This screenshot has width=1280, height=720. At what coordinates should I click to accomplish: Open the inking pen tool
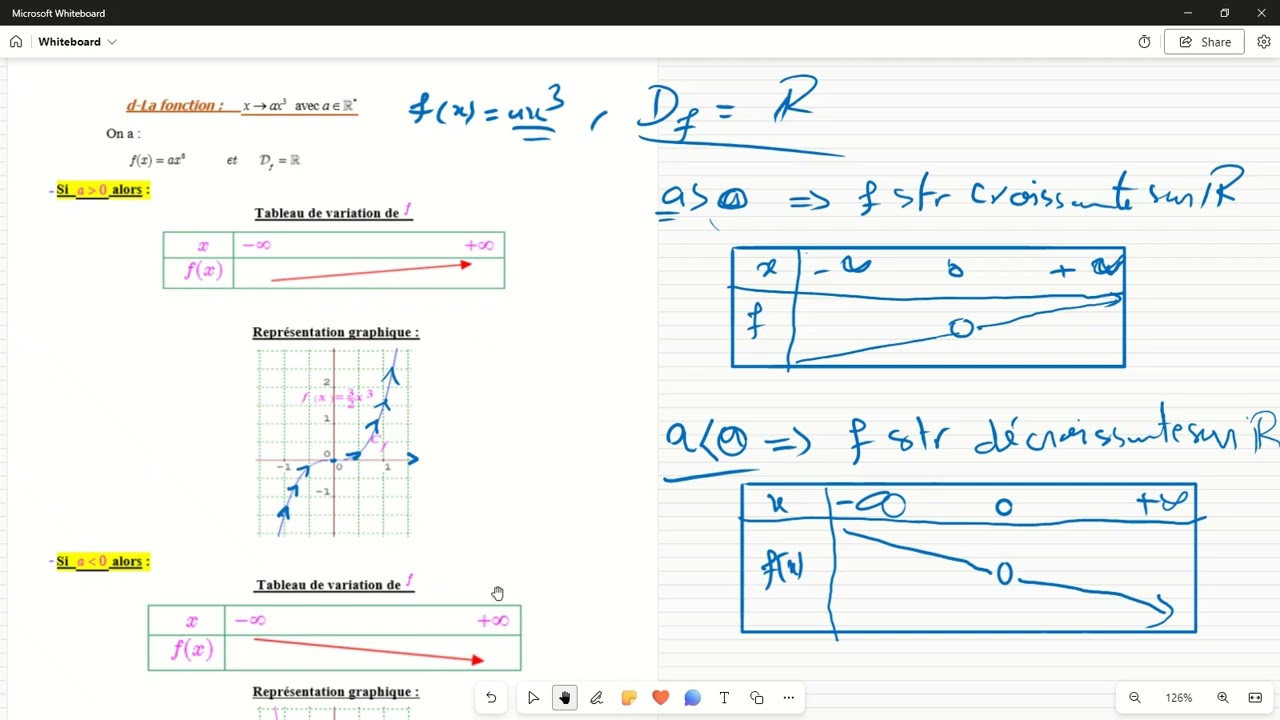[597, 698]
